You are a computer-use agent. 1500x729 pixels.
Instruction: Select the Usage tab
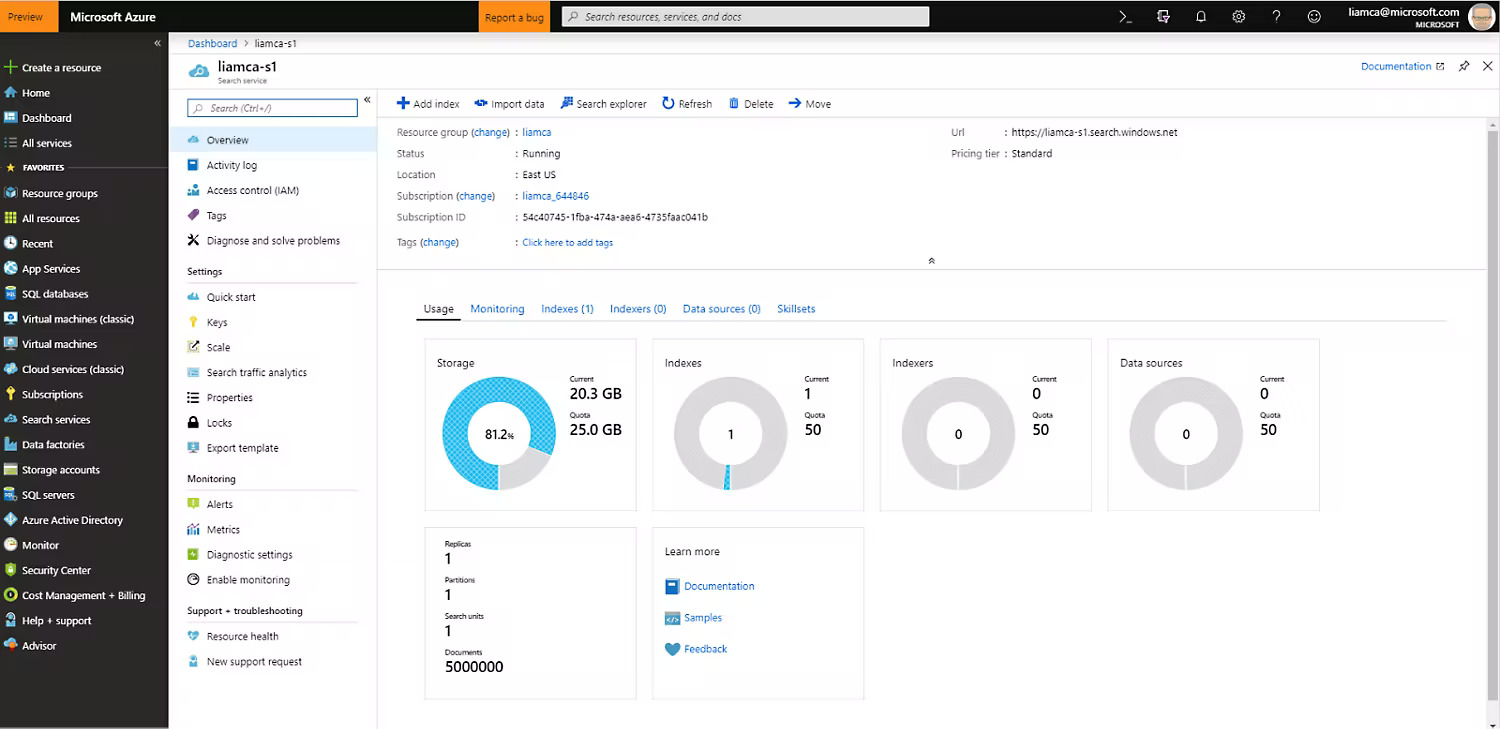[x=438, y=309]
